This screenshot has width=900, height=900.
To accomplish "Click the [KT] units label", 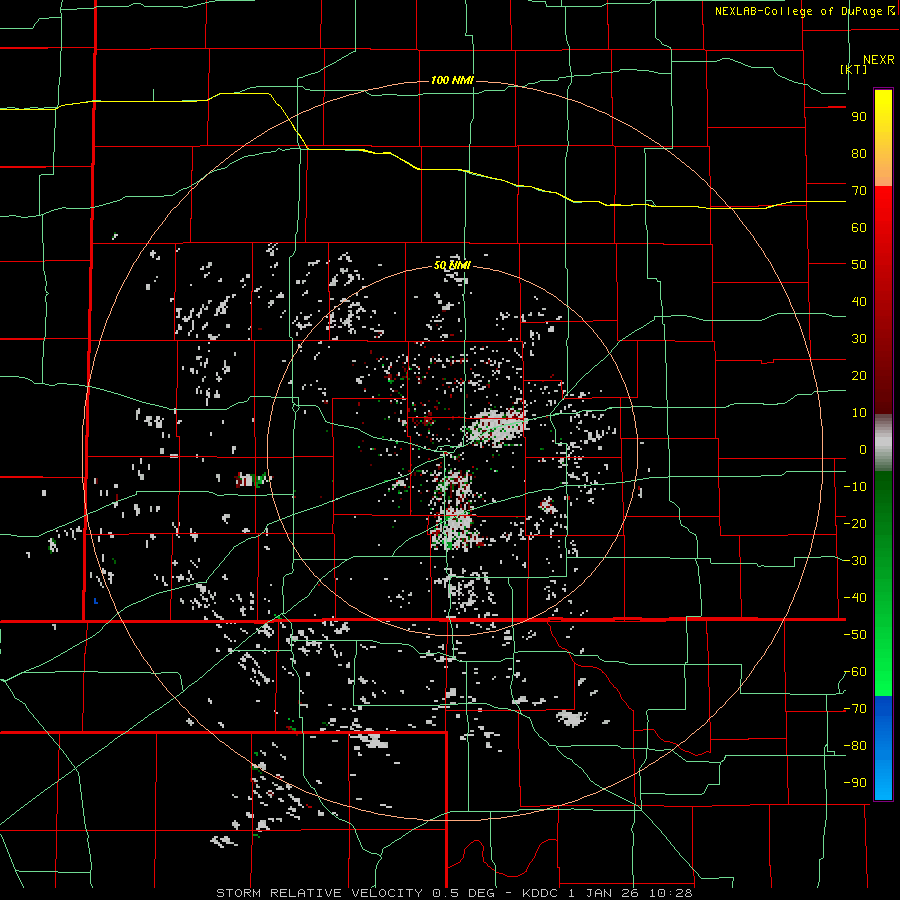I will tap(854, 69).
